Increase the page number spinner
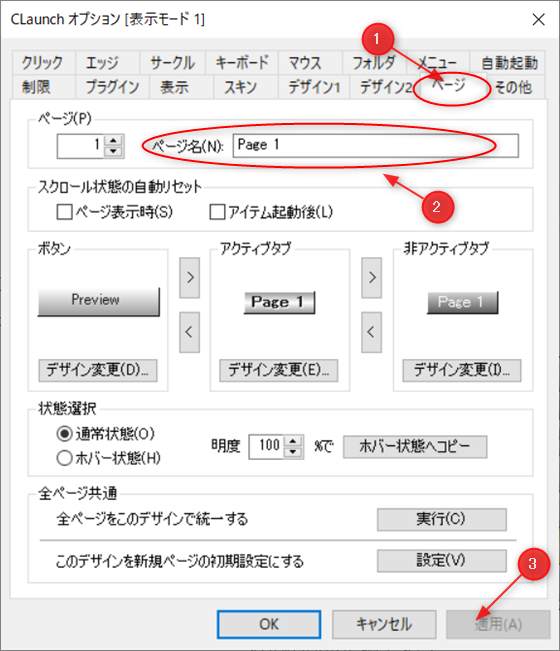560x651 pixels. coord(113,140)
